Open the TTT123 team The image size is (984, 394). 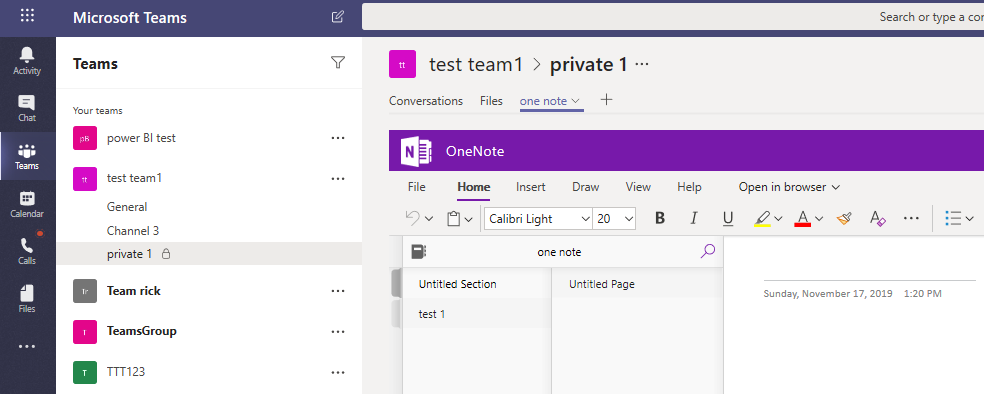click(126, 372)
